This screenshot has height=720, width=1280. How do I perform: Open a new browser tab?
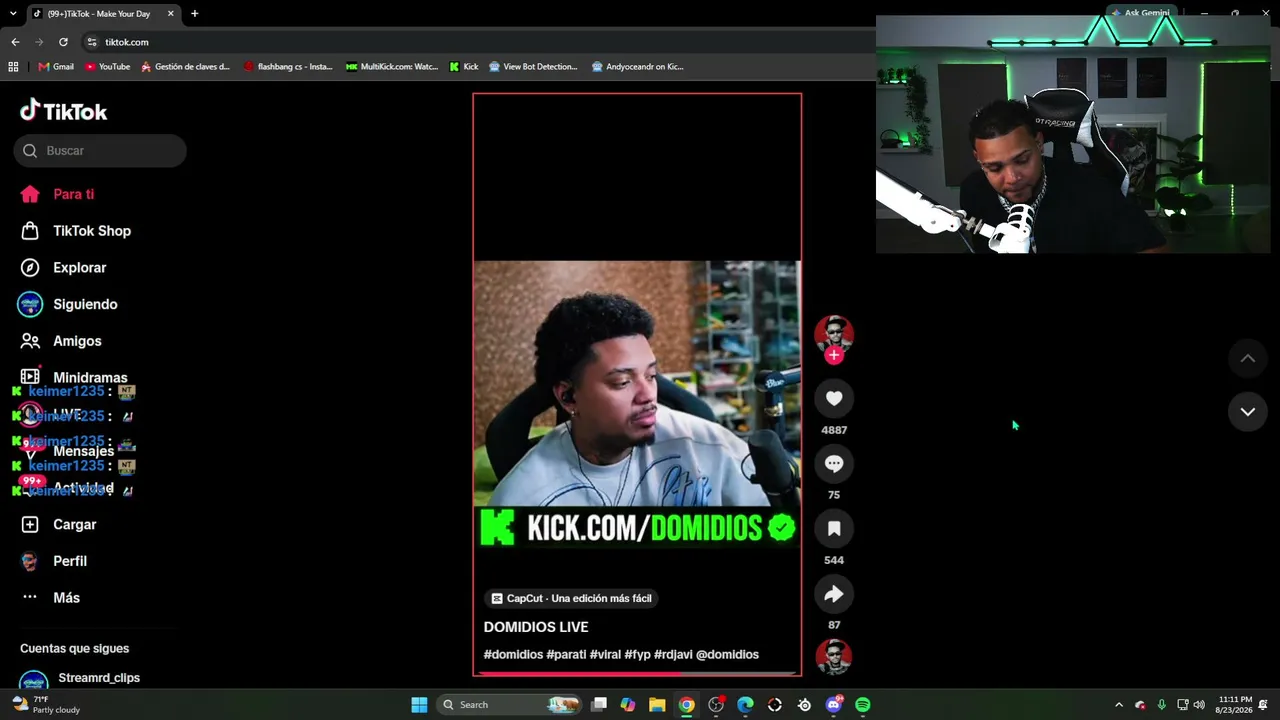pyautogui.click(x=194, y=14)
